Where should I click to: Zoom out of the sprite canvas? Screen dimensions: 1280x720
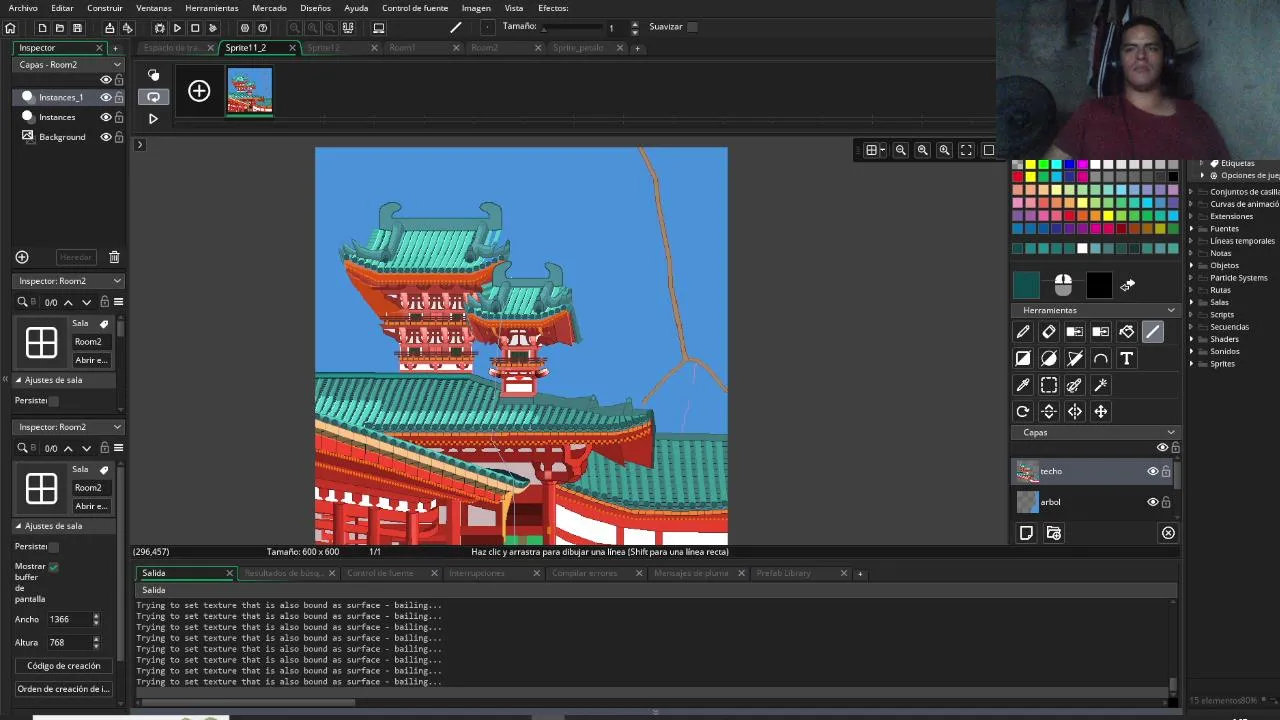901,150
